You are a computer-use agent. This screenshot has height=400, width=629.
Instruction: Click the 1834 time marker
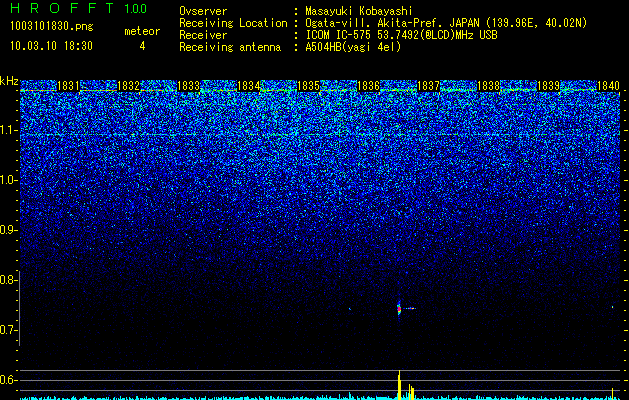248,86
